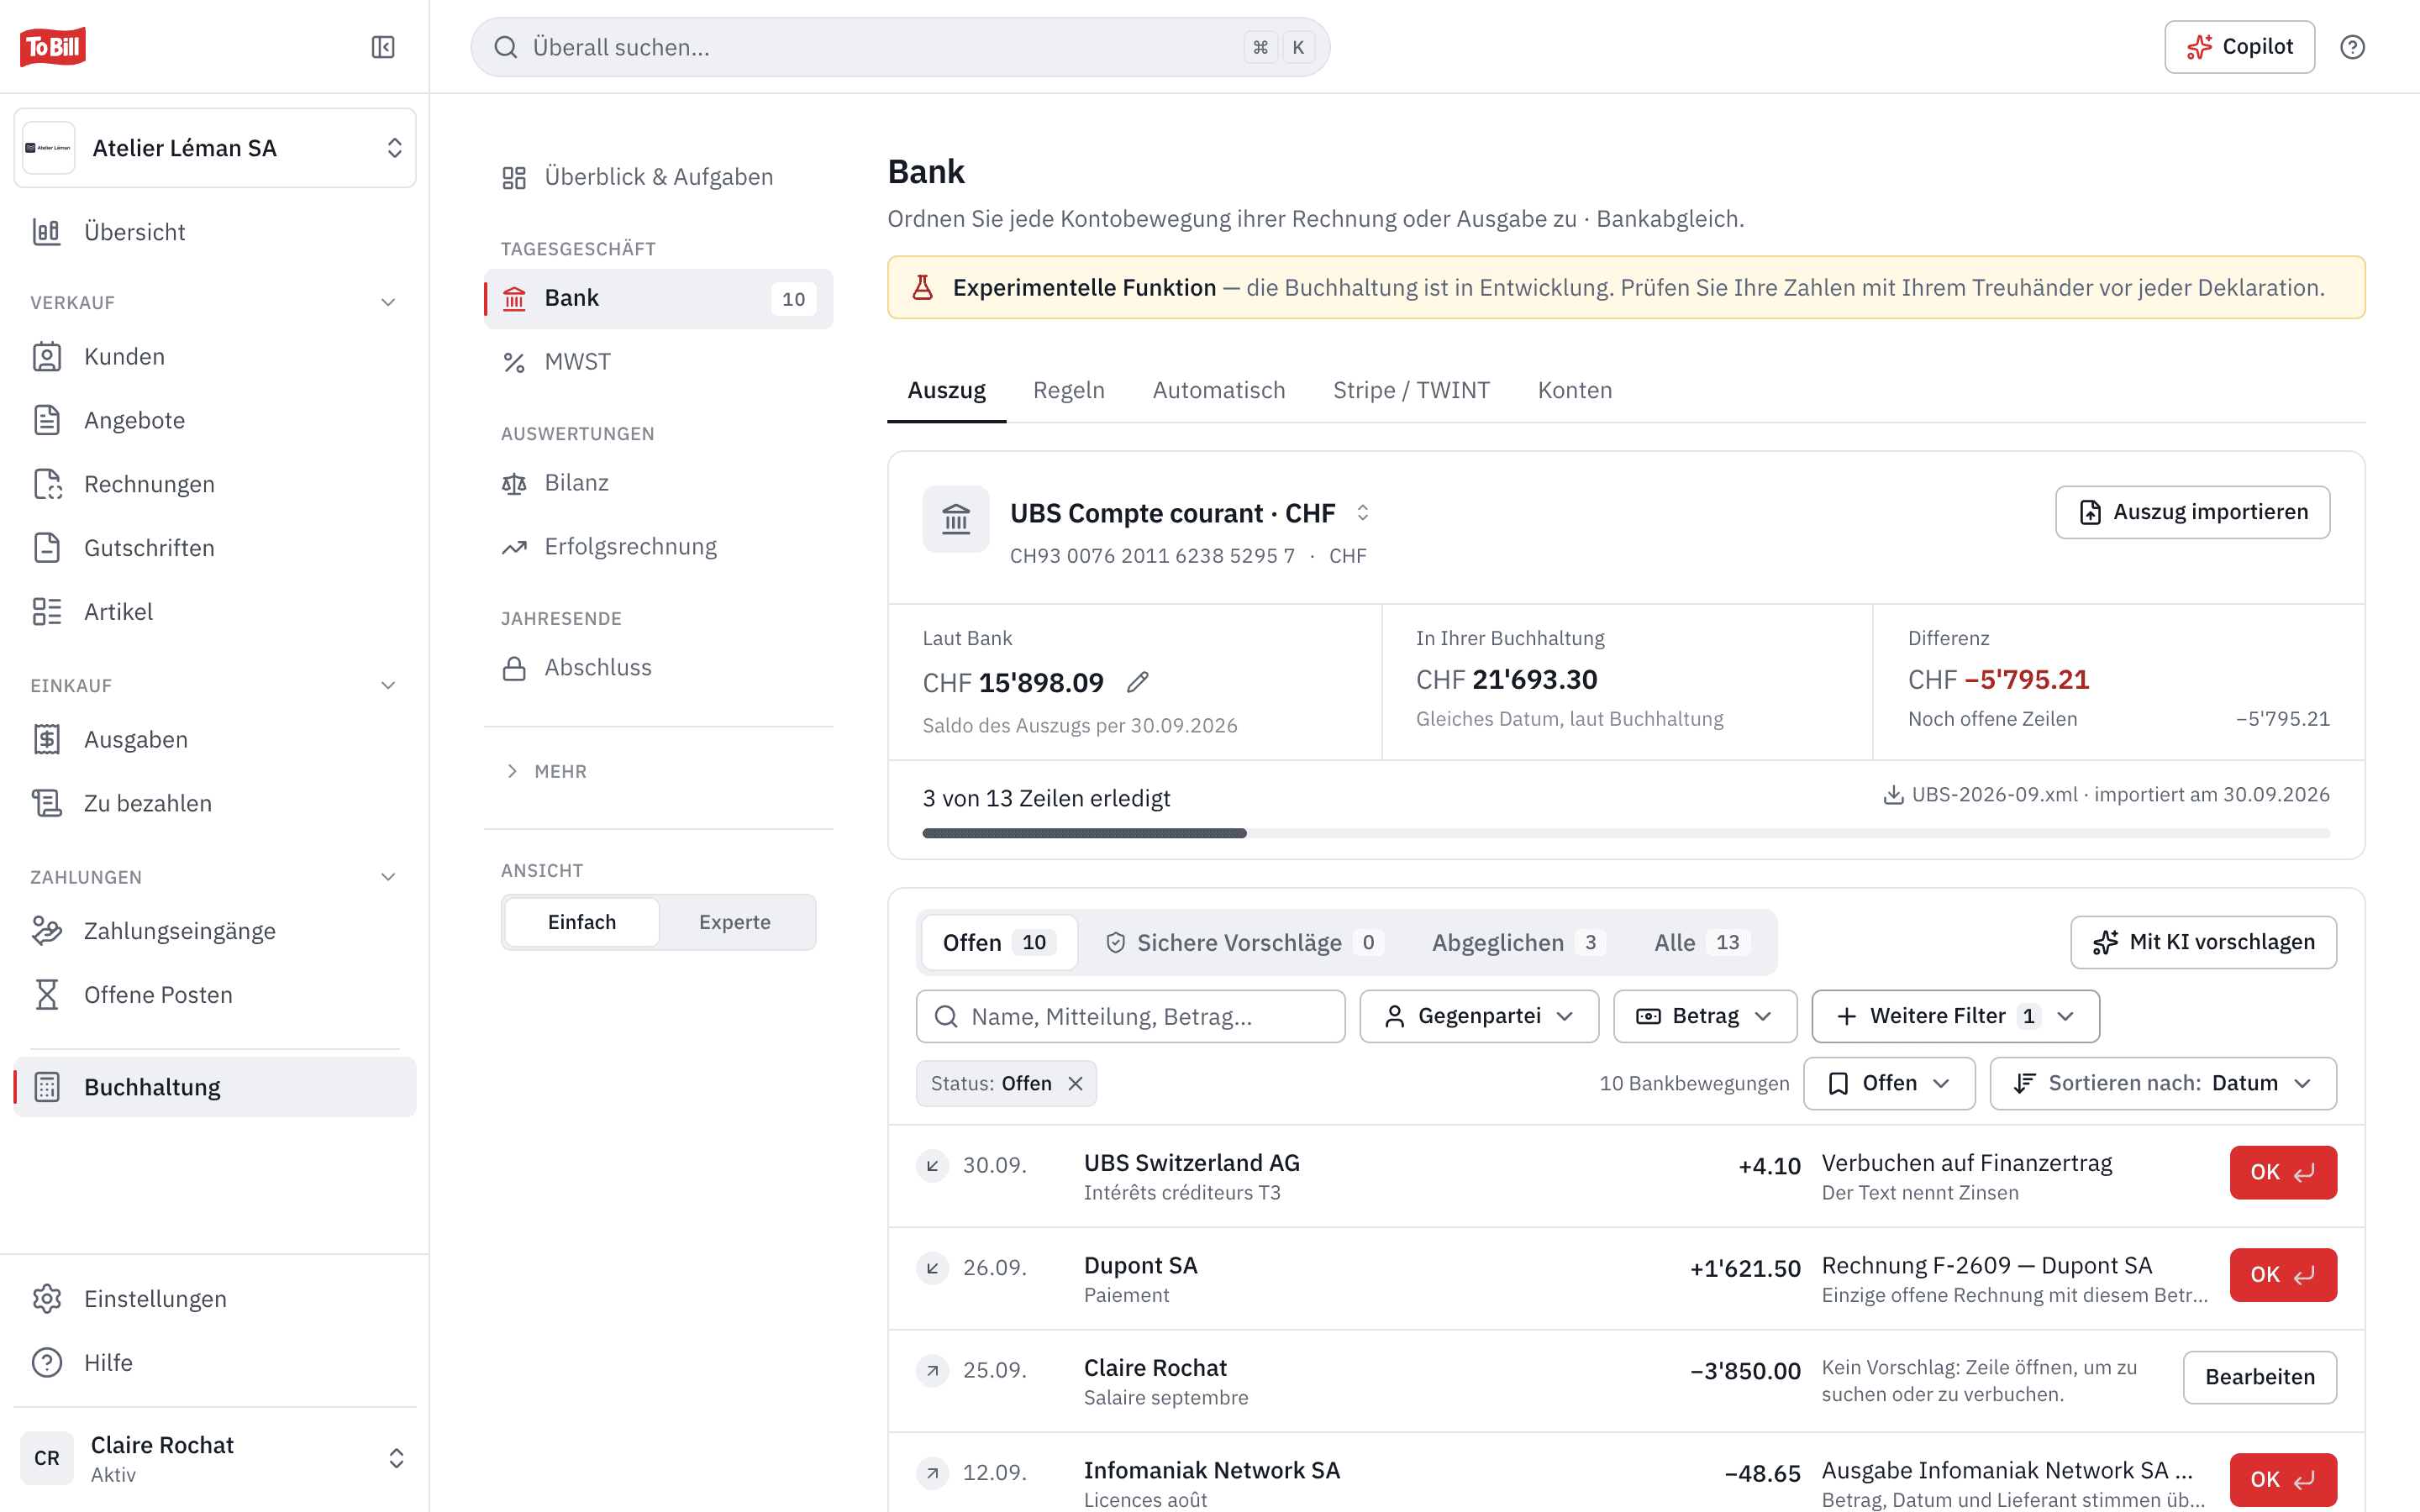Viewport: 2420px width, 1512px height.
Task: Switch to the Konten tab
Action: tap(1574, 390)
